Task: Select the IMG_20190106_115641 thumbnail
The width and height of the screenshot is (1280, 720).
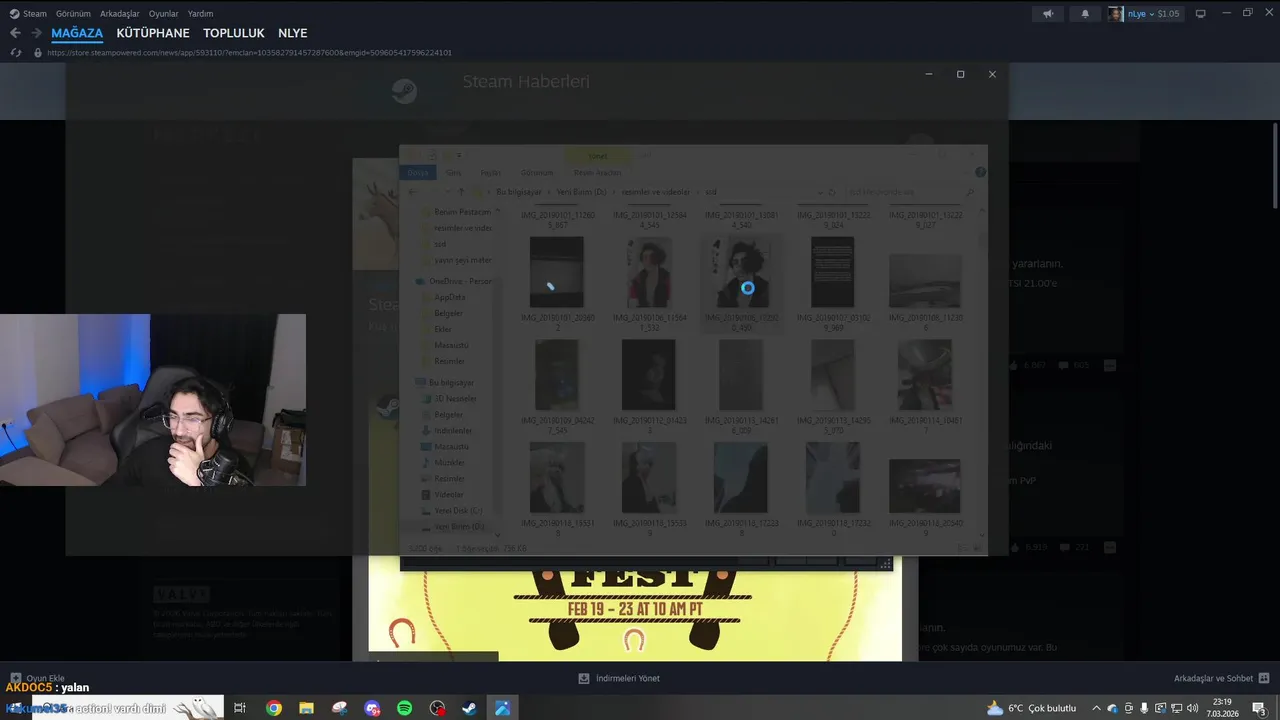Action: (648, 273)
